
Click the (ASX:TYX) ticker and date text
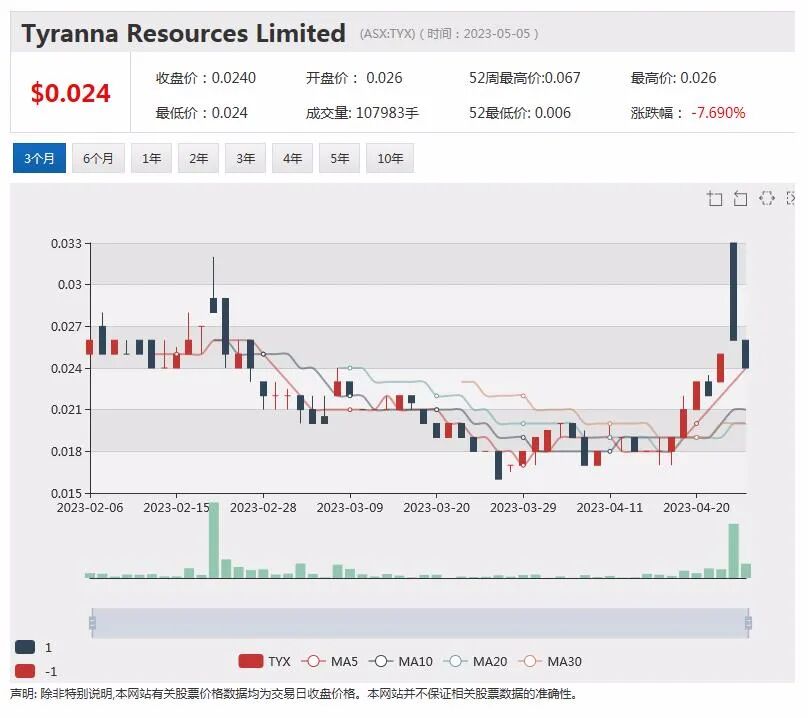coord(449,34)
